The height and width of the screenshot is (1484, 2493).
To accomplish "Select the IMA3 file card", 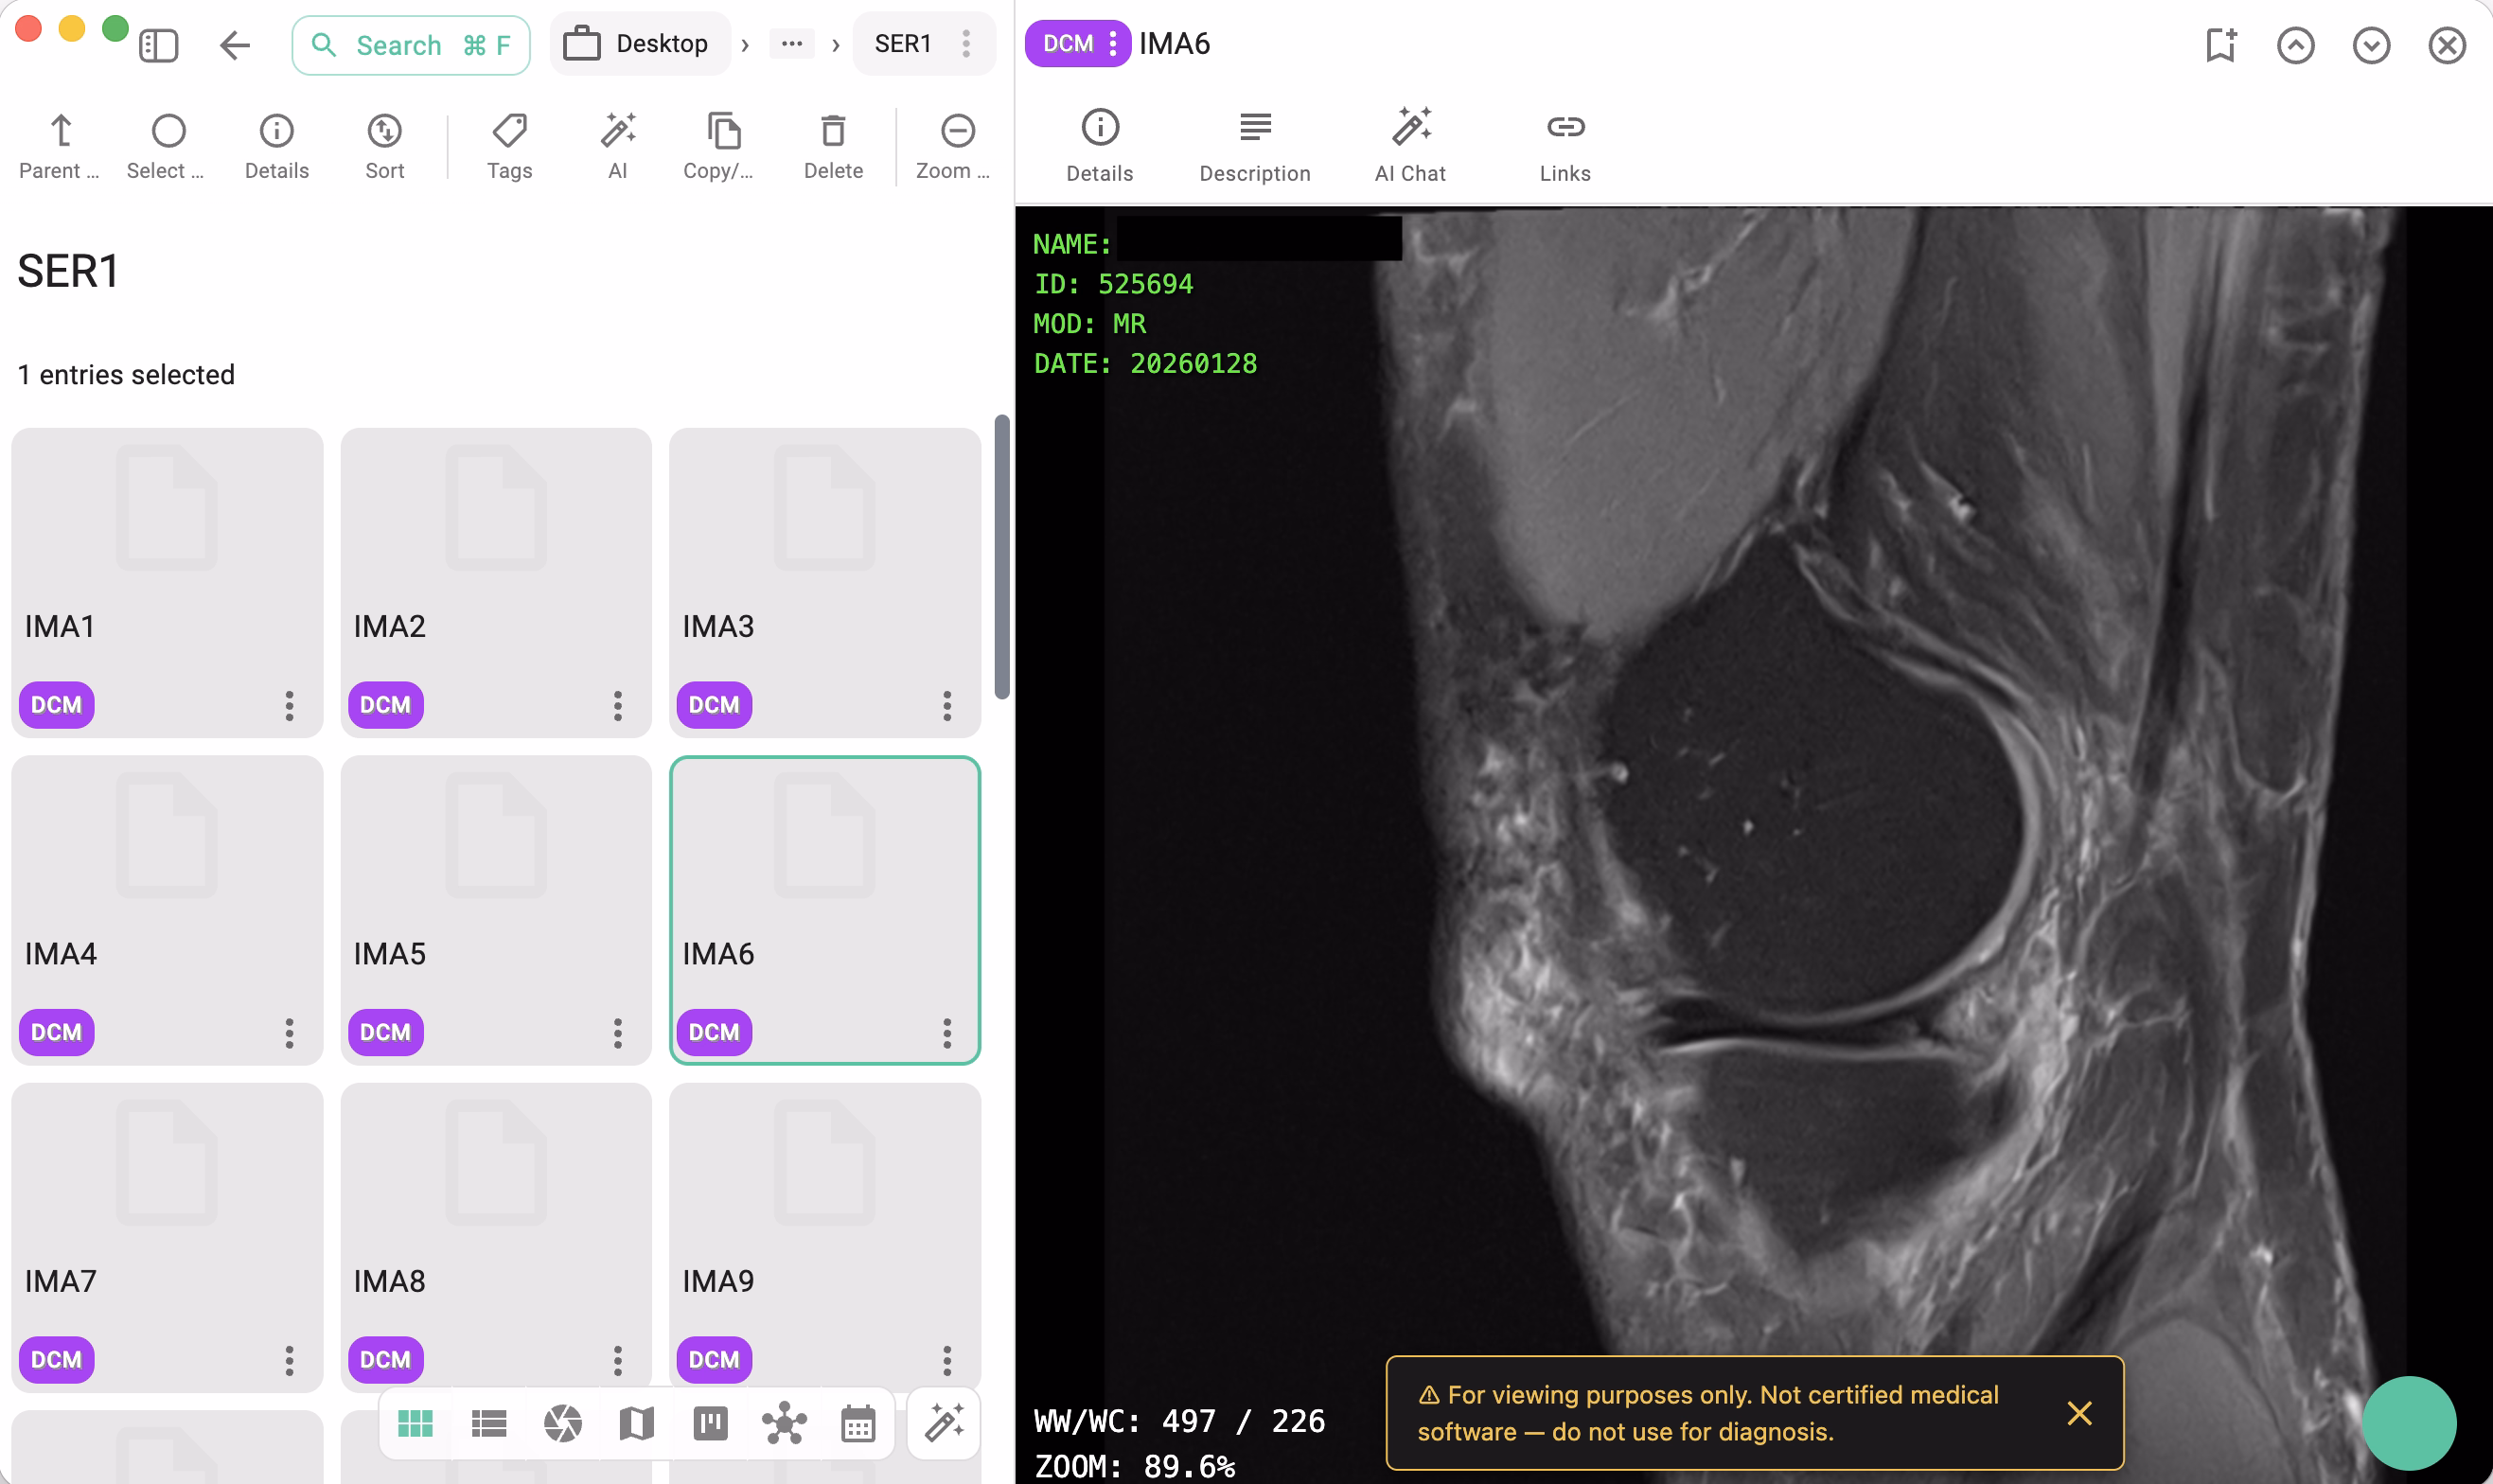I will (x=825, y=582).
